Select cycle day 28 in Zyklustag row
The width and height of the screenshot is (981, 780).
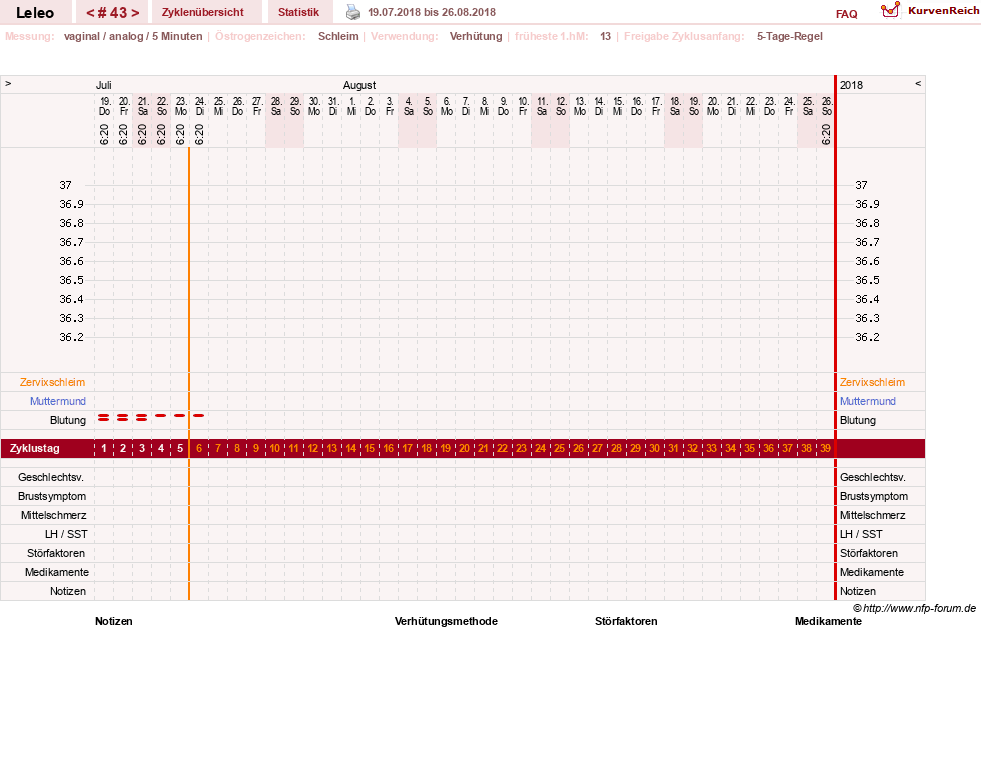click(x=616, y=448)
